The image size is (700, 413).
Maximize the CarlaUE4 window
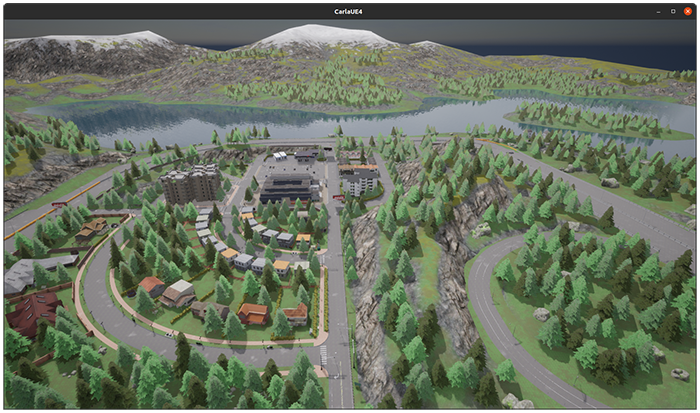coord(672,11)
